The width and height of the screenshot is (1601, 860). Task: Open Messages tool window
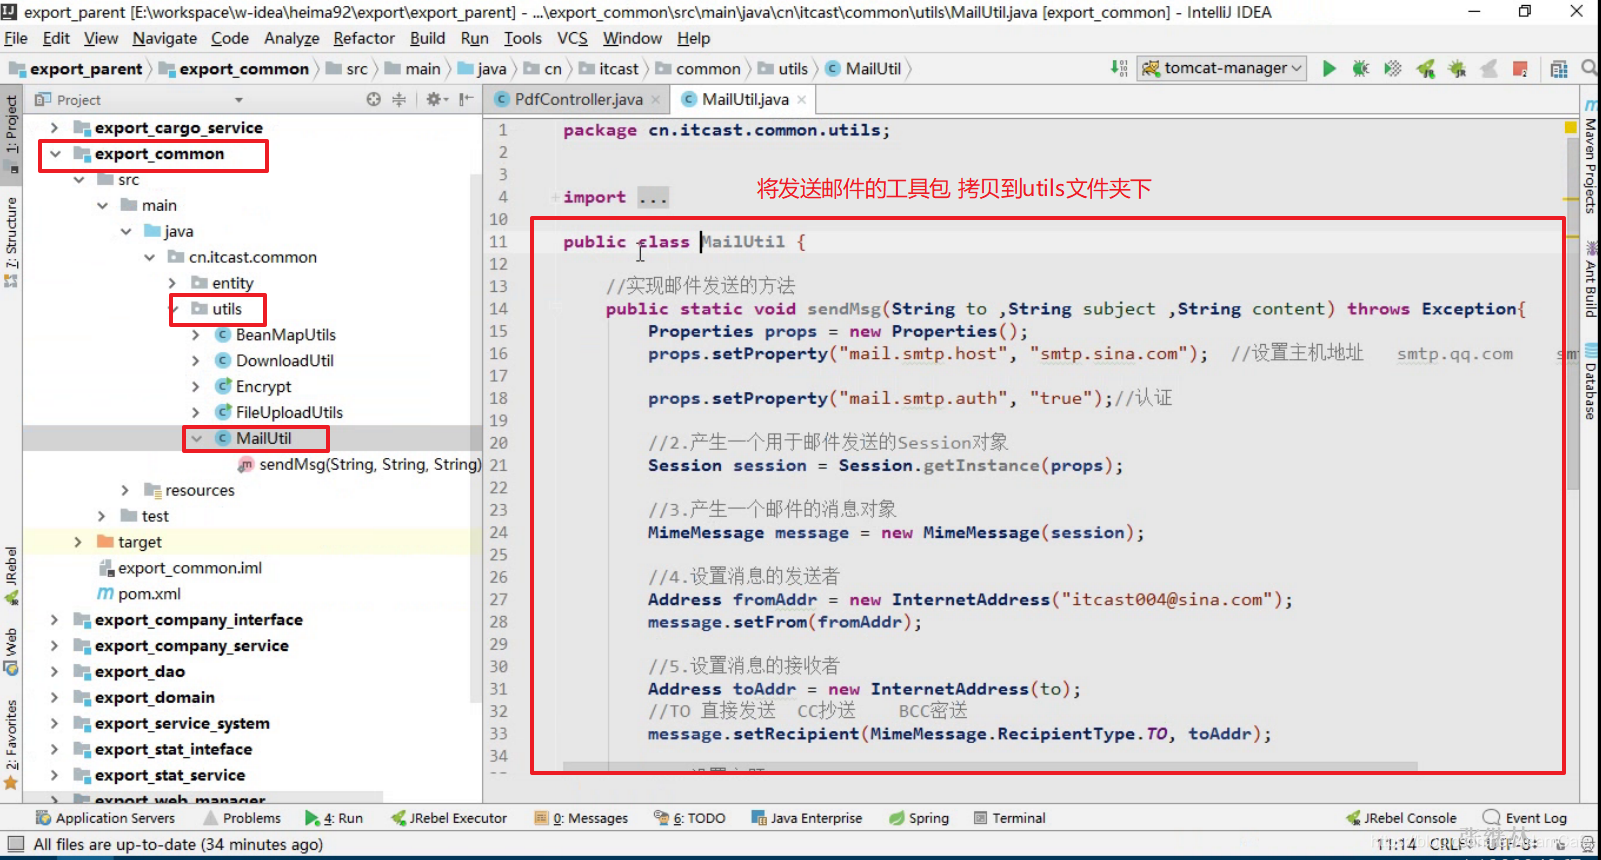click(581, 818)
